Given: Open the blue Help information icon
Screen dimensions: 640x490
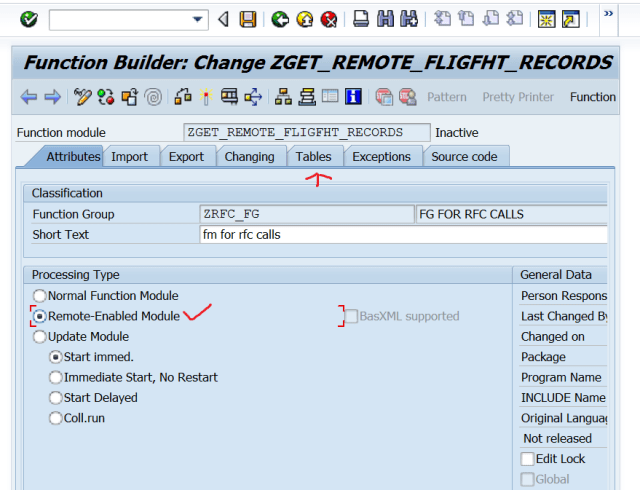Looking at the screenshot, I should click(x=353, y=97).
